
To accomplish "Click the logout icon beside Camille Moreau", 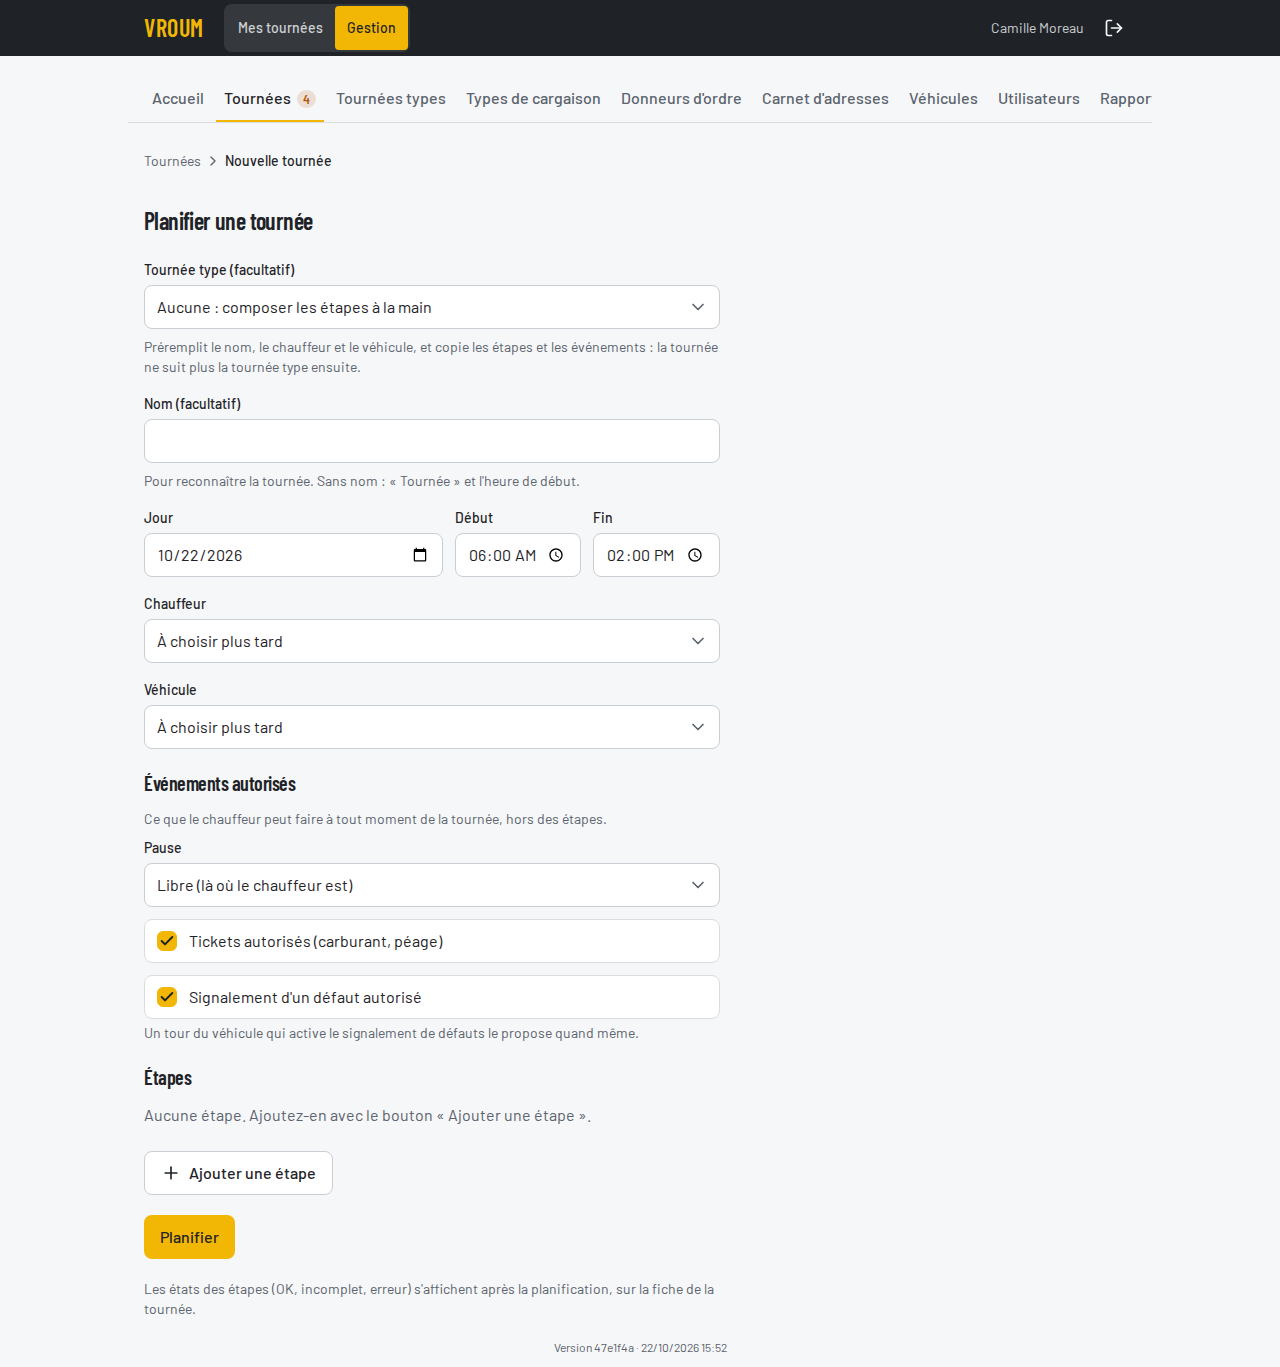I will 1114,28.
